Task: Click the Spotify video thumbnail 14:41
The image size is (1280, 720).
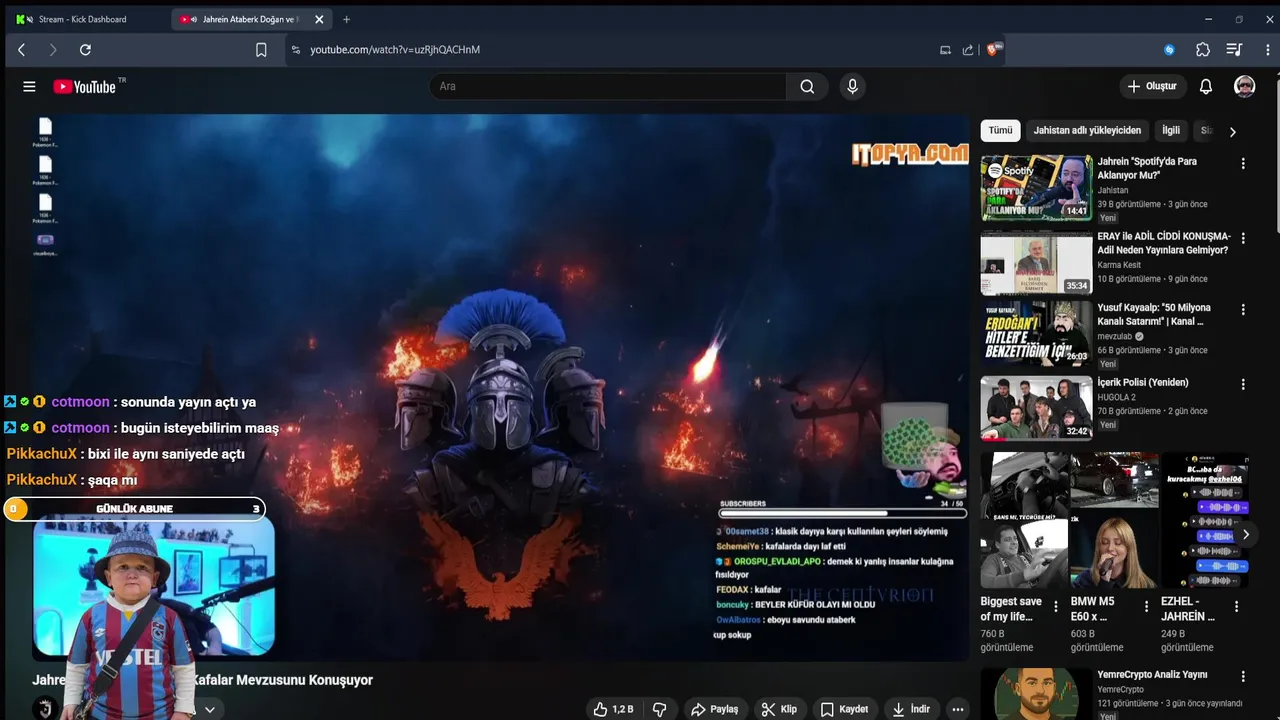Action: pos(1036,187)
